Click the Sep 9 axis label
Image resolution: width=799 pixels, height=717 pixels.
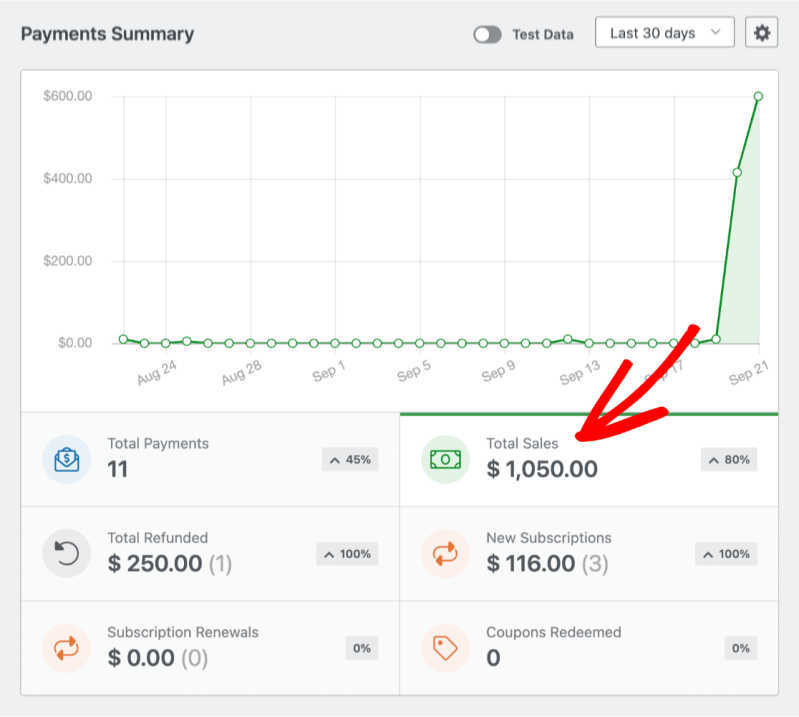coord(498,371)
